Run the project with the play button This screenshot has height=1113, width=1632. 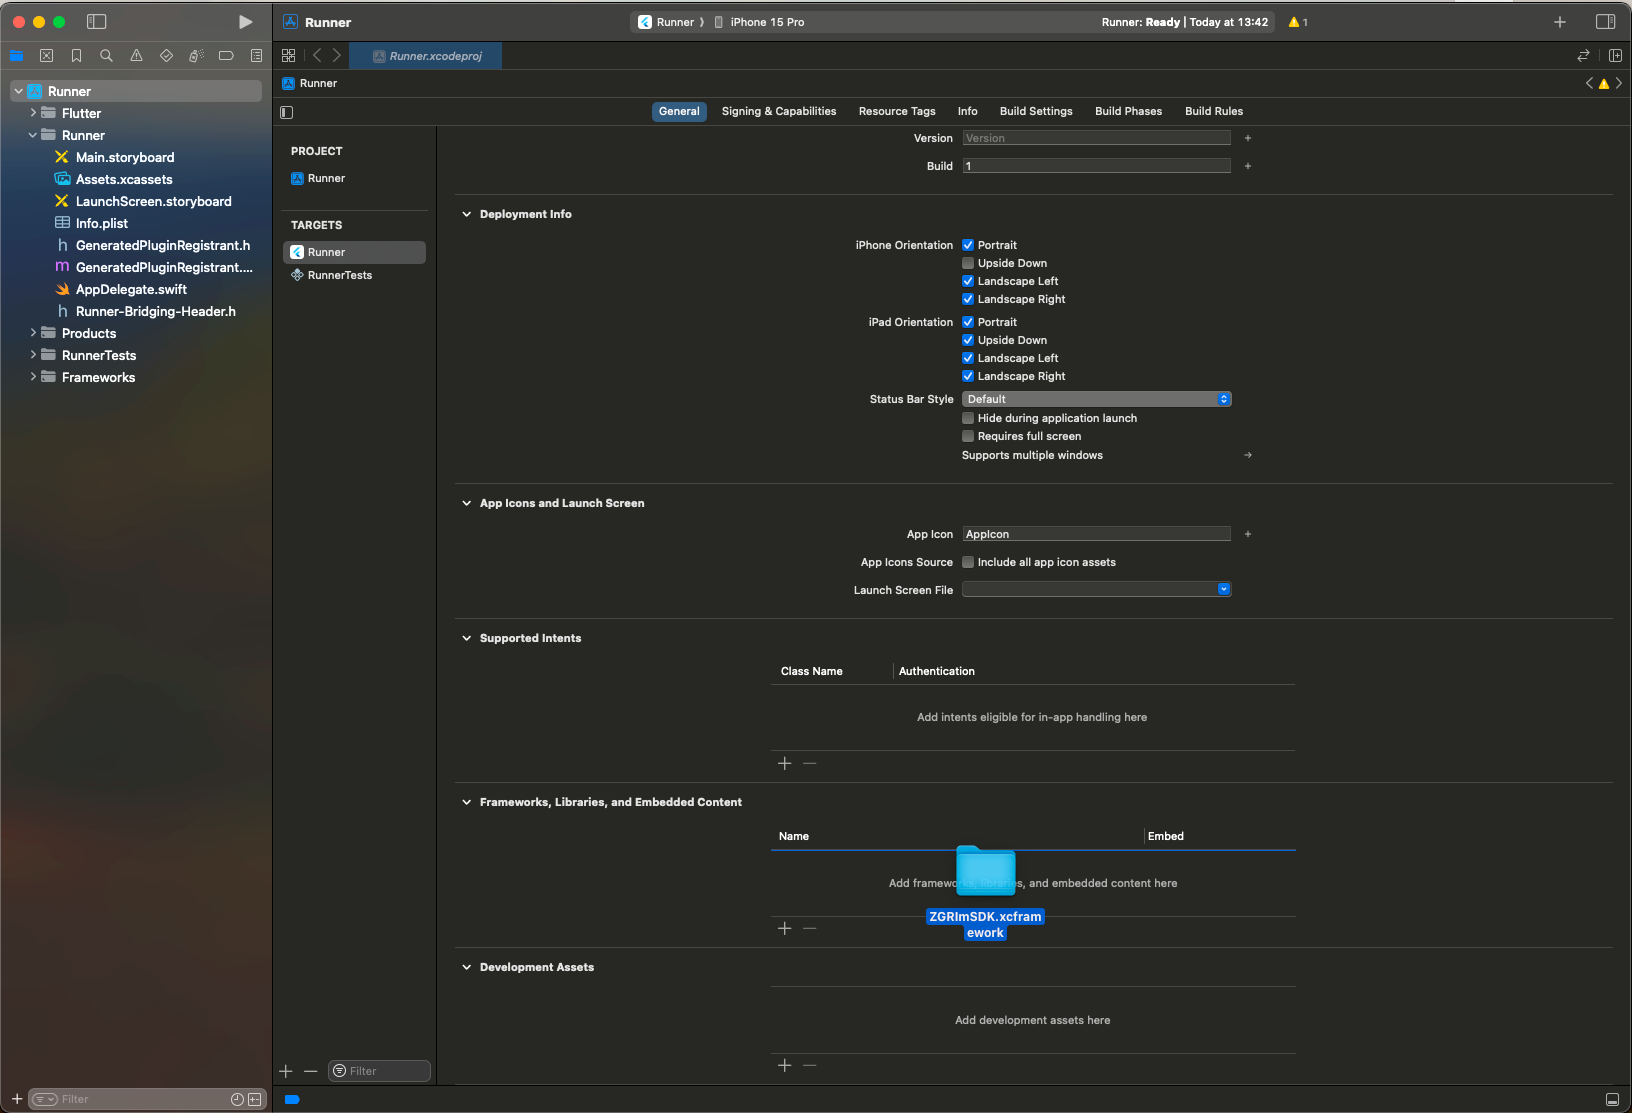point(245,22)
